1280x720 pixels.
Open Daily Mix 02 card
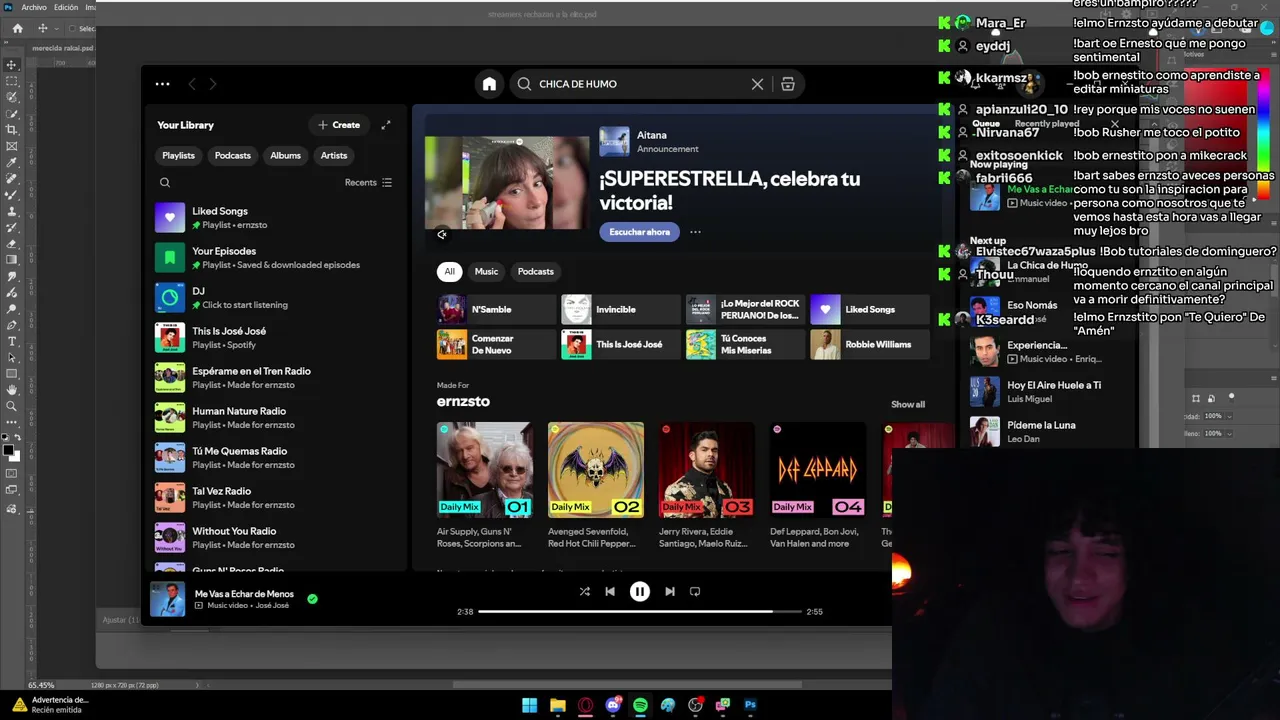click(x=596, y=486)
